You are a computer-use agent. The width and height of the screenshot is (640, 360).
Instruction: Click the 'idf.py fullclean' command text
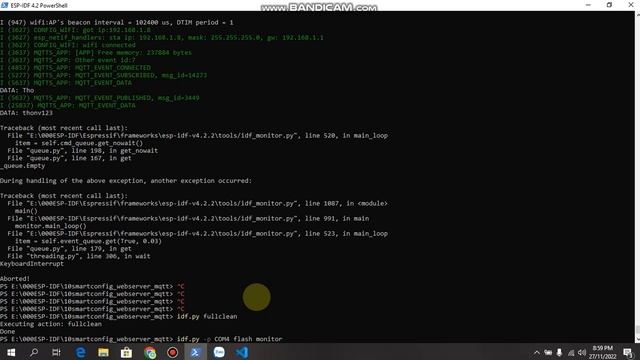[207, 316]
